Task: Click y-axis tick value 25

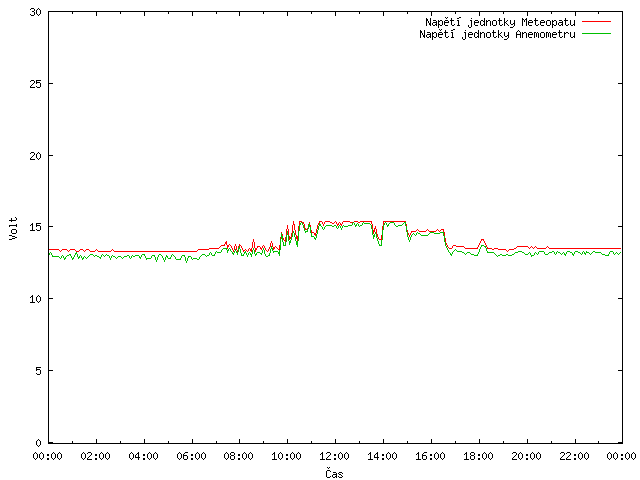Action: pos(36,84)
